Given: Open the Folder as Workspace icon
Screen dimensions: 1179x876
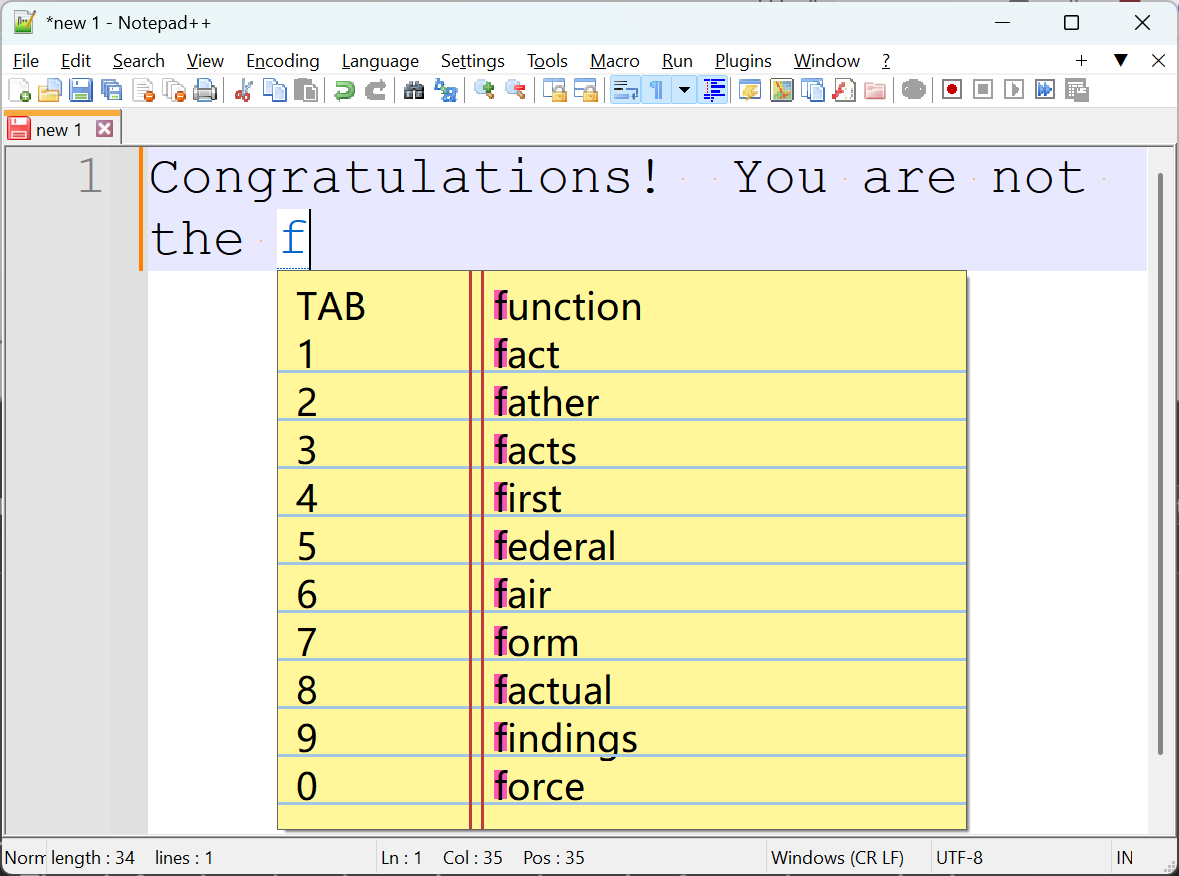Looking at the screenshot, I should pyautogui.click(x=874, y=90).
